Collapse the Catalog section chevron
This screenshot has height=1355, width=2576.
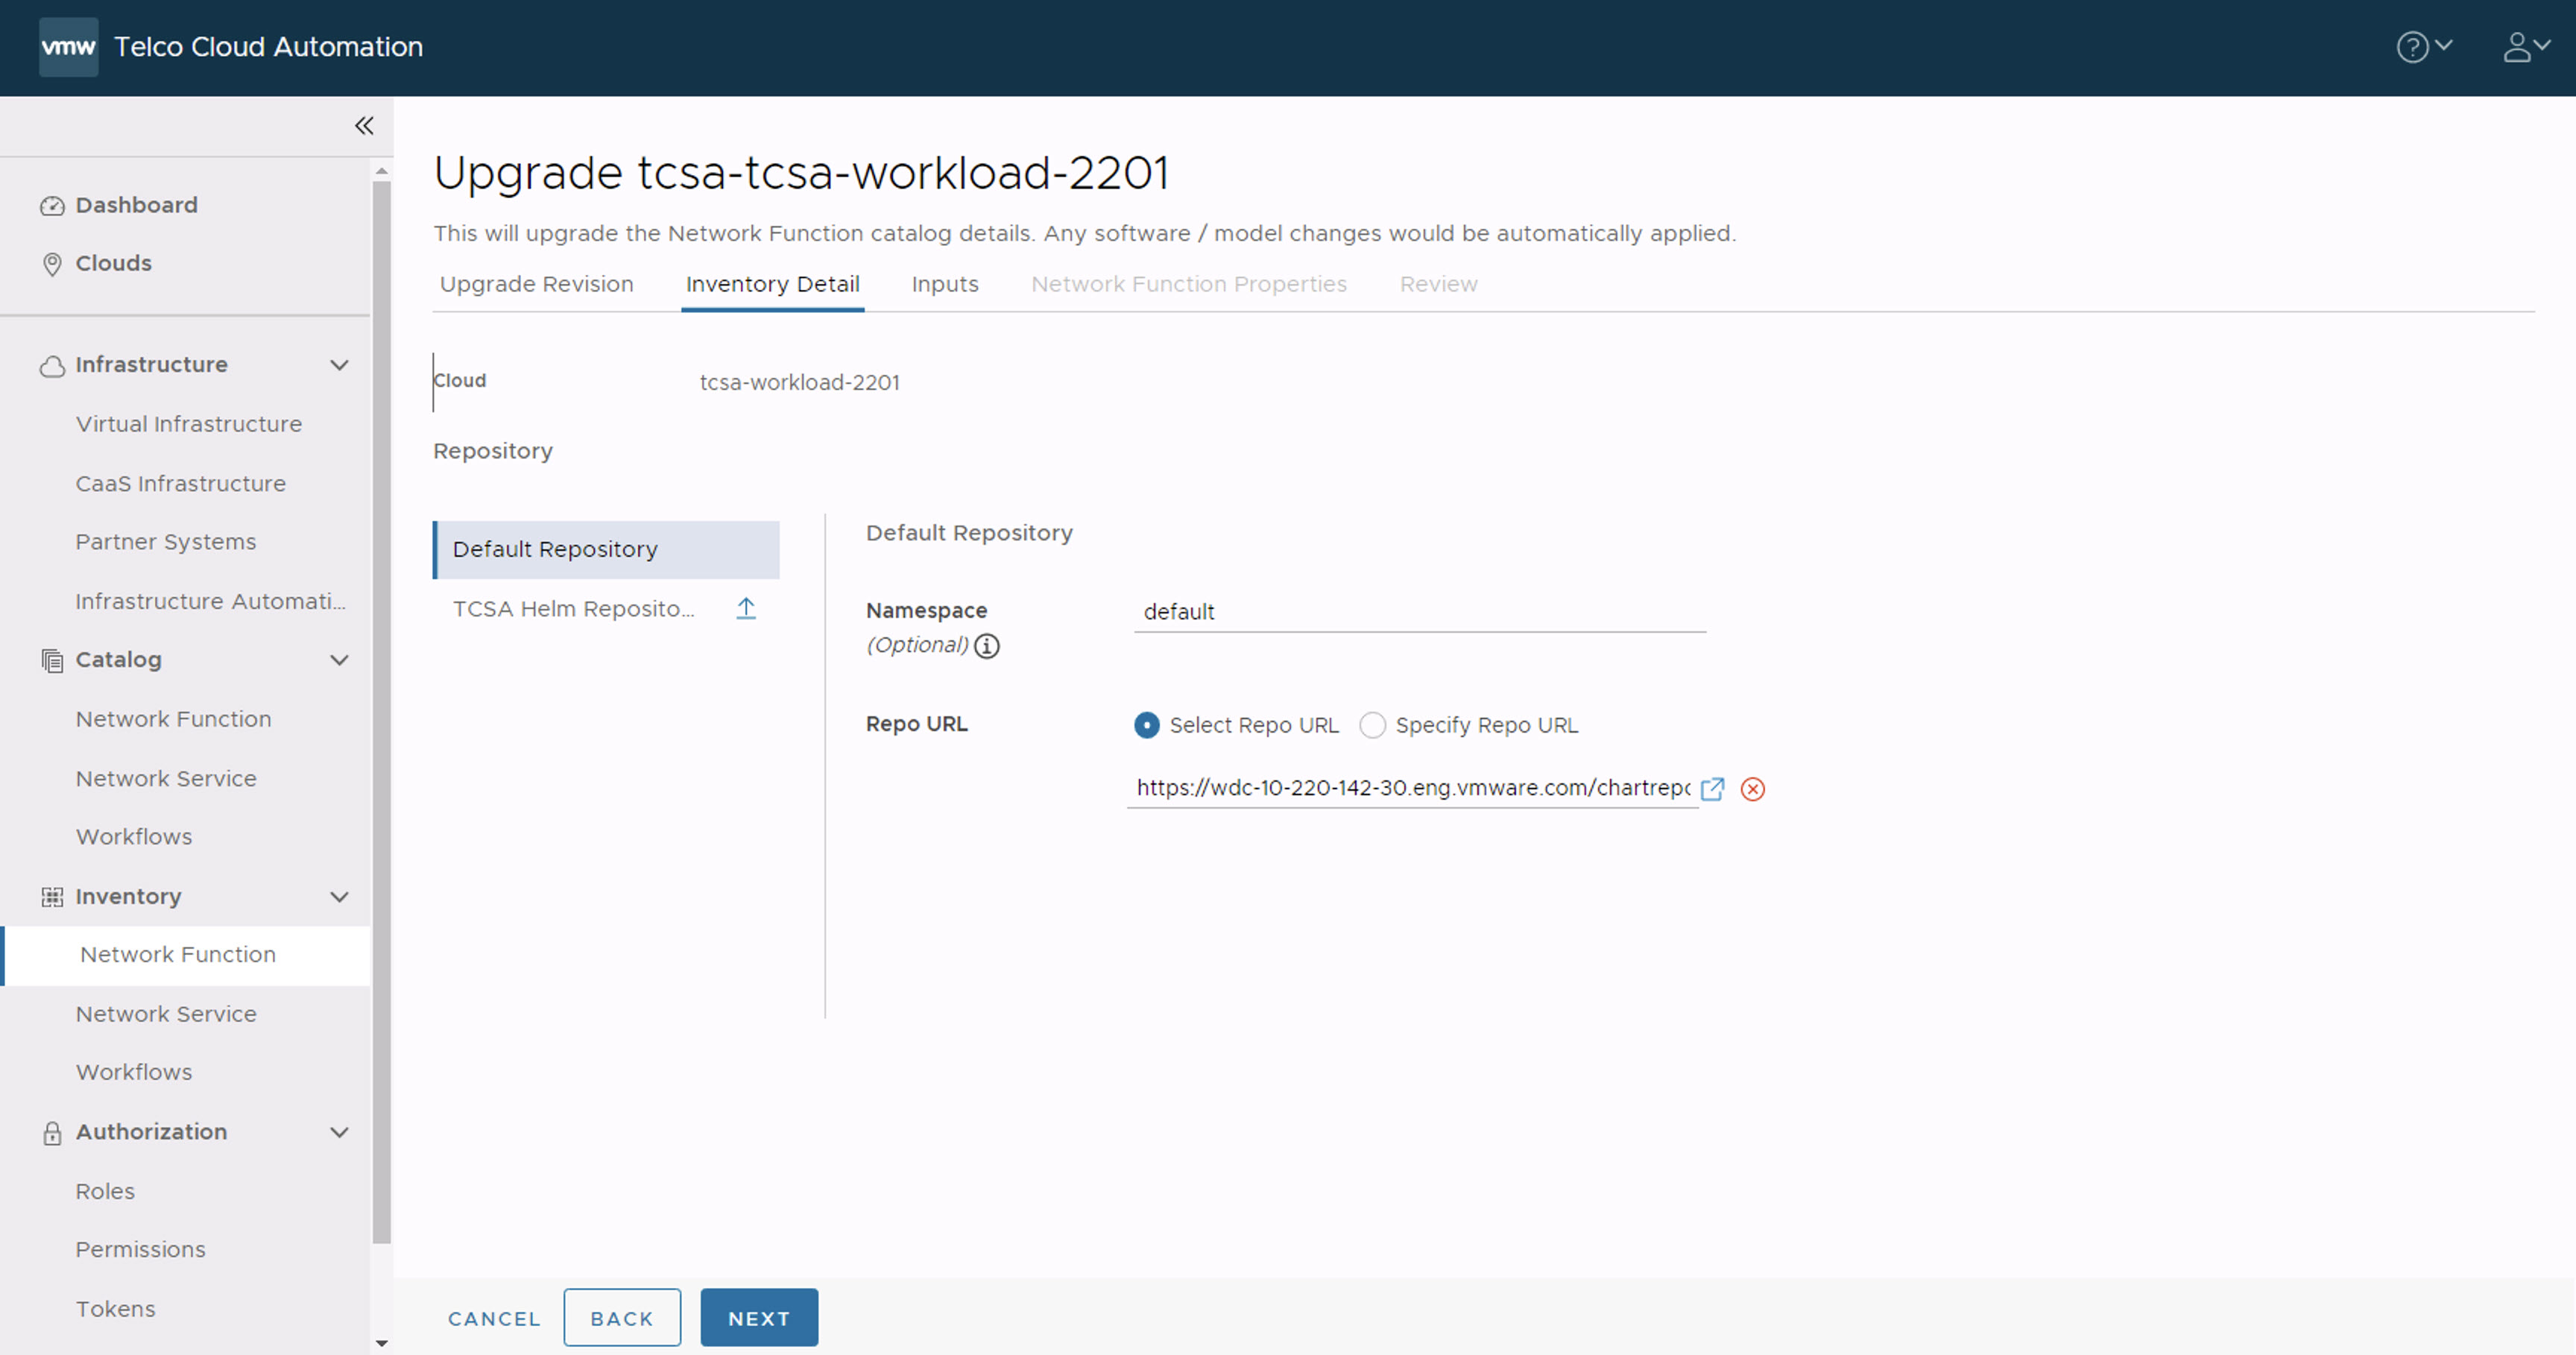(x=340, y=660)
